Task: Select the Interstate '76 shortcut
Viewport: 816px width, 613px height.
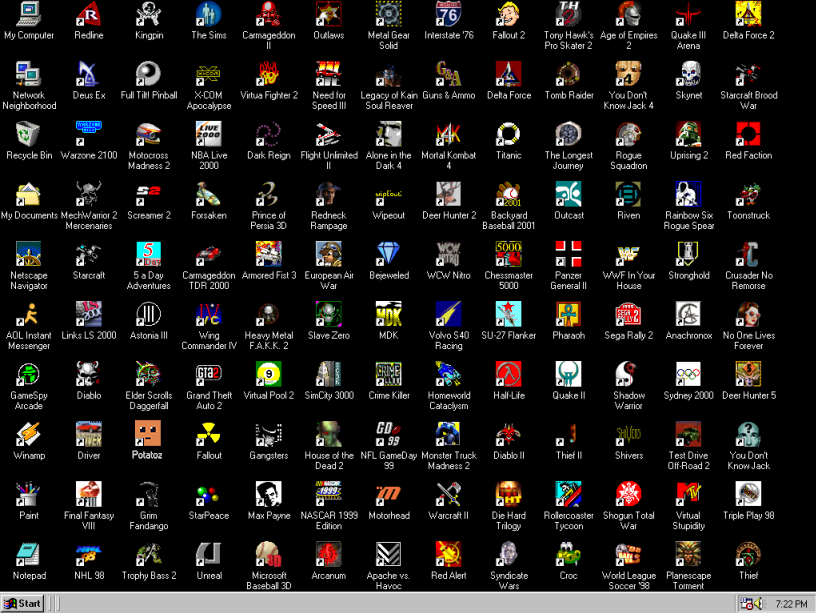Action: 449,14
